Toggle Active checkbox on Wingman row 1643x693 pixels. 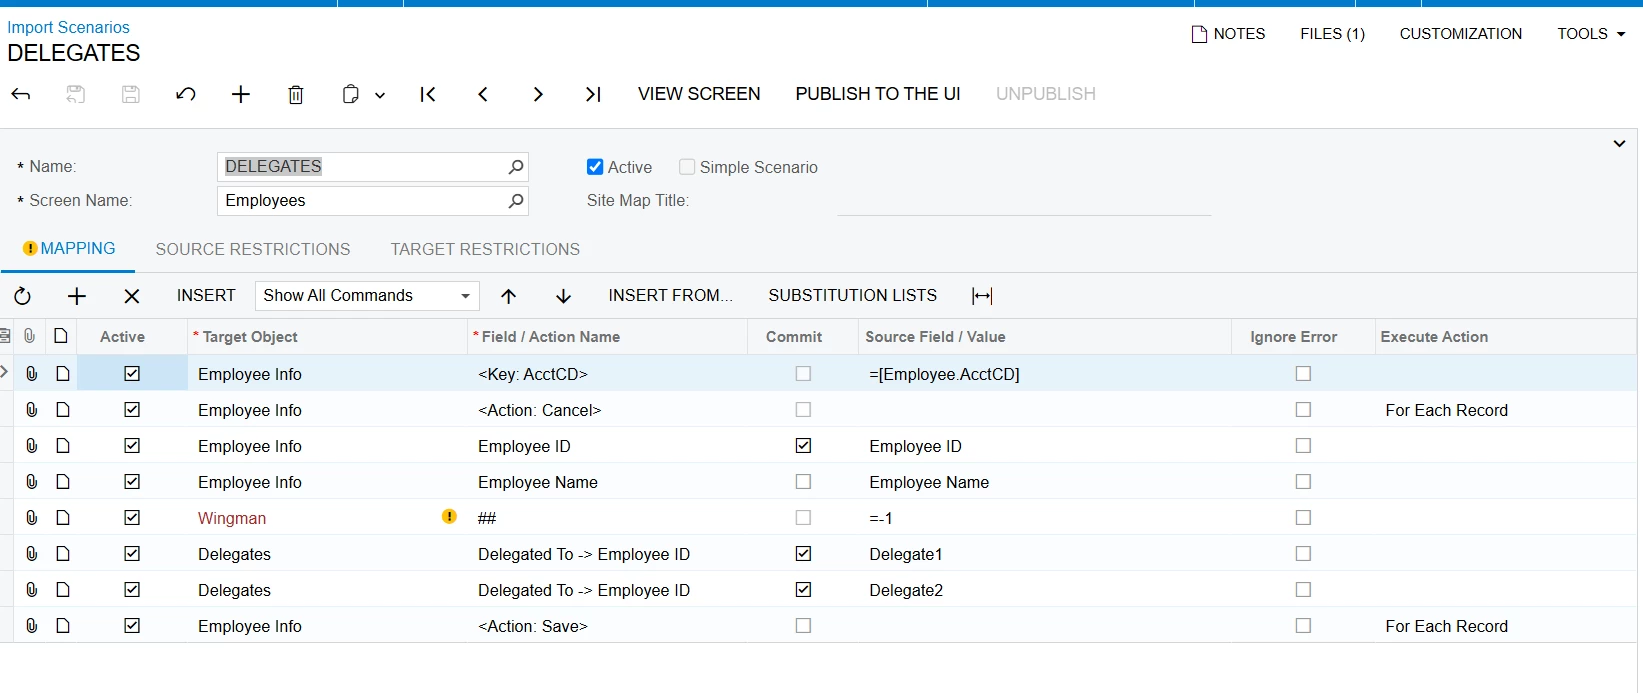point(132,518)
